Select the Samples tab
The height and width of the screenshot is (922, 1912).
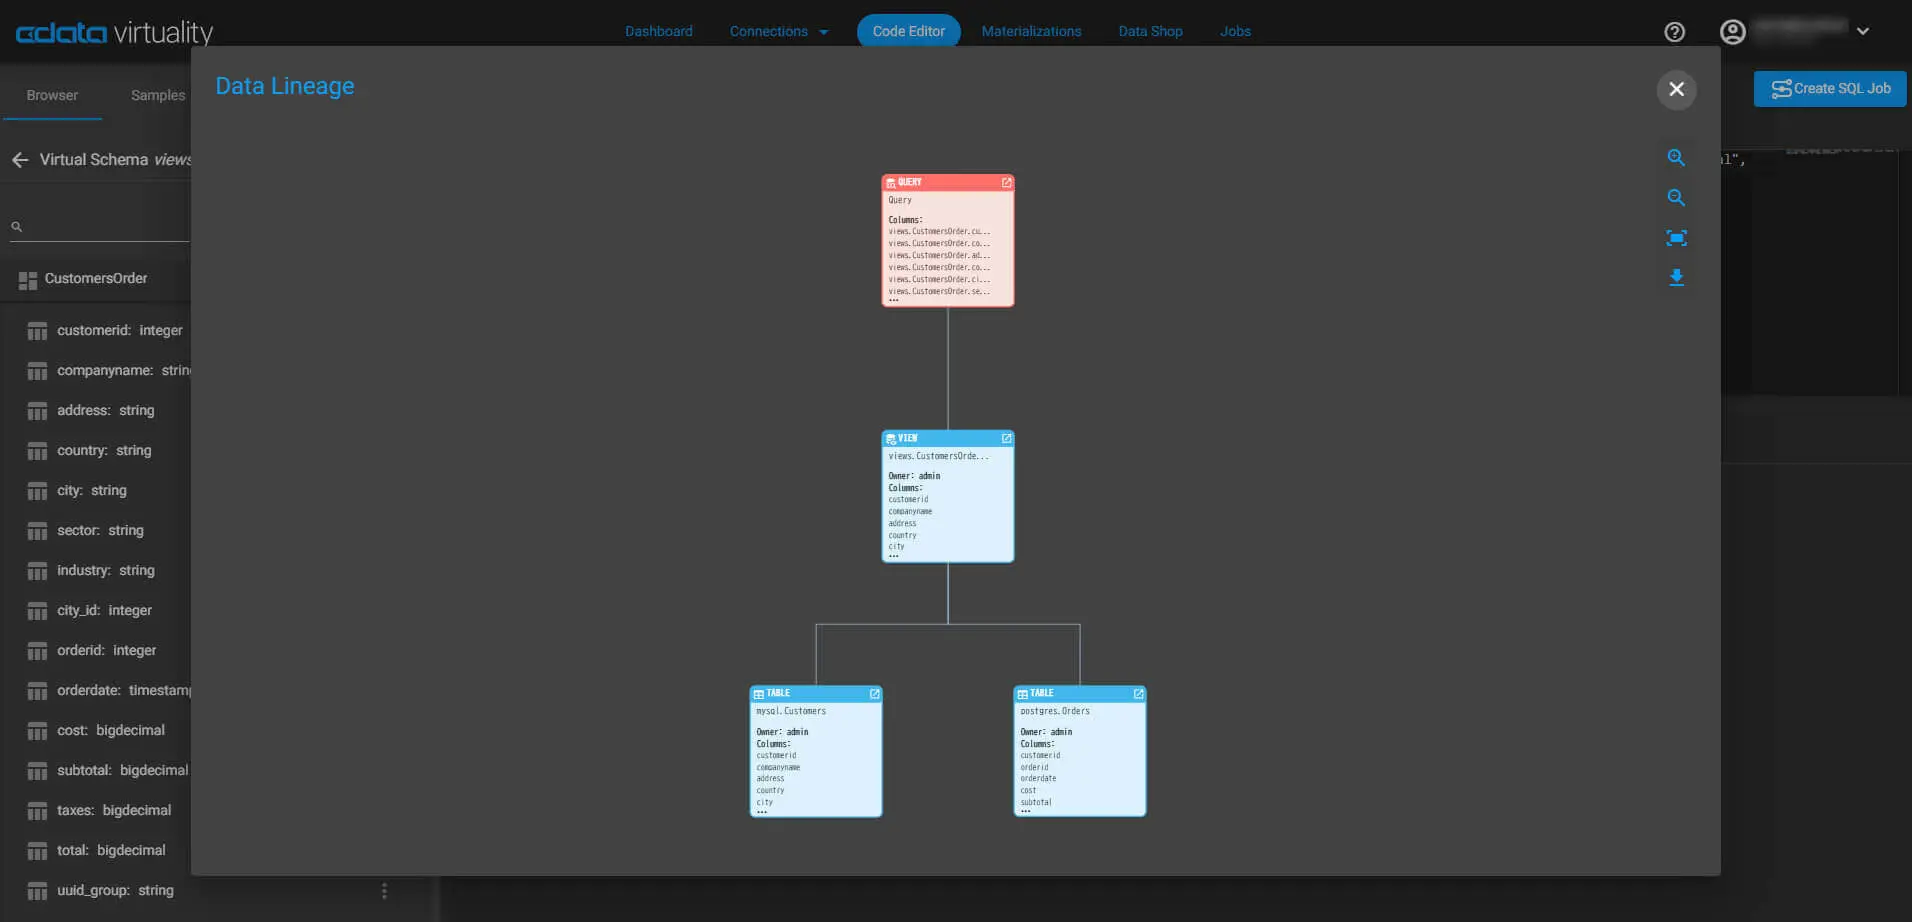158,95
